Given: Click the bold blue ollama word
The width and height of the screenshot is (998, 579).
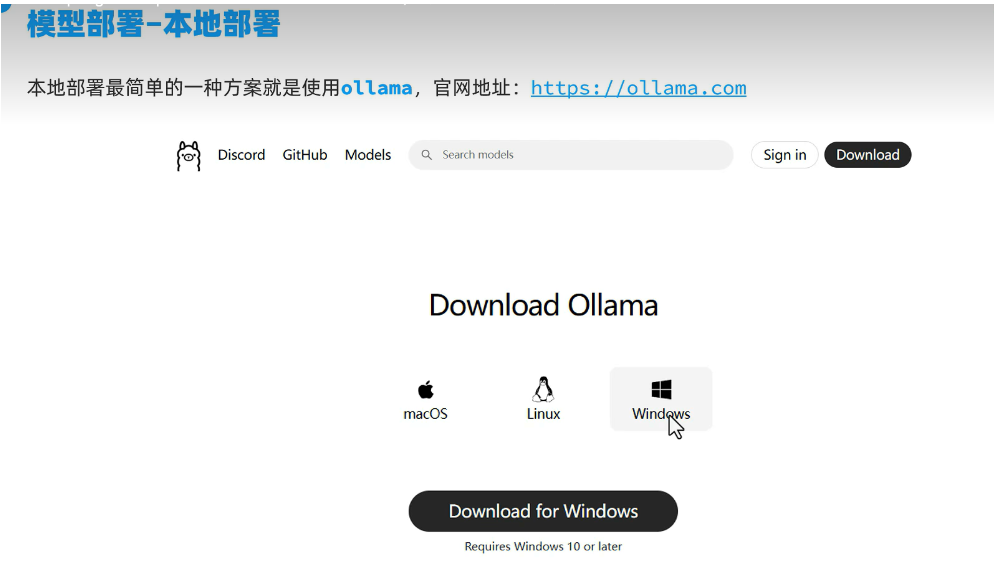Looking at the screenshot, I should (377, 88).
